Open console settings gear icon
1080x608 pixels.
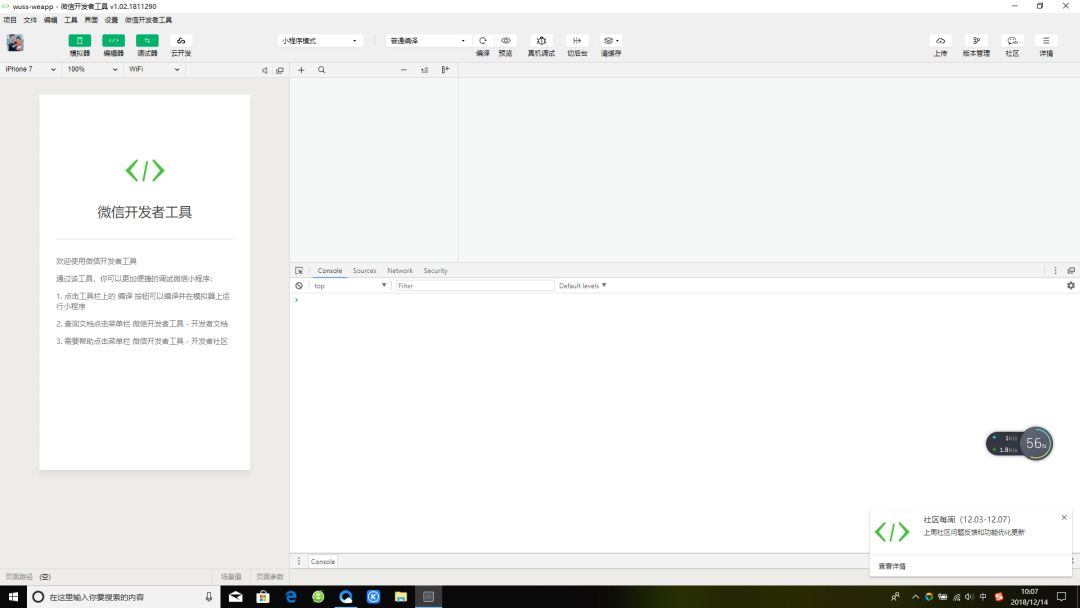point(1071,286)
